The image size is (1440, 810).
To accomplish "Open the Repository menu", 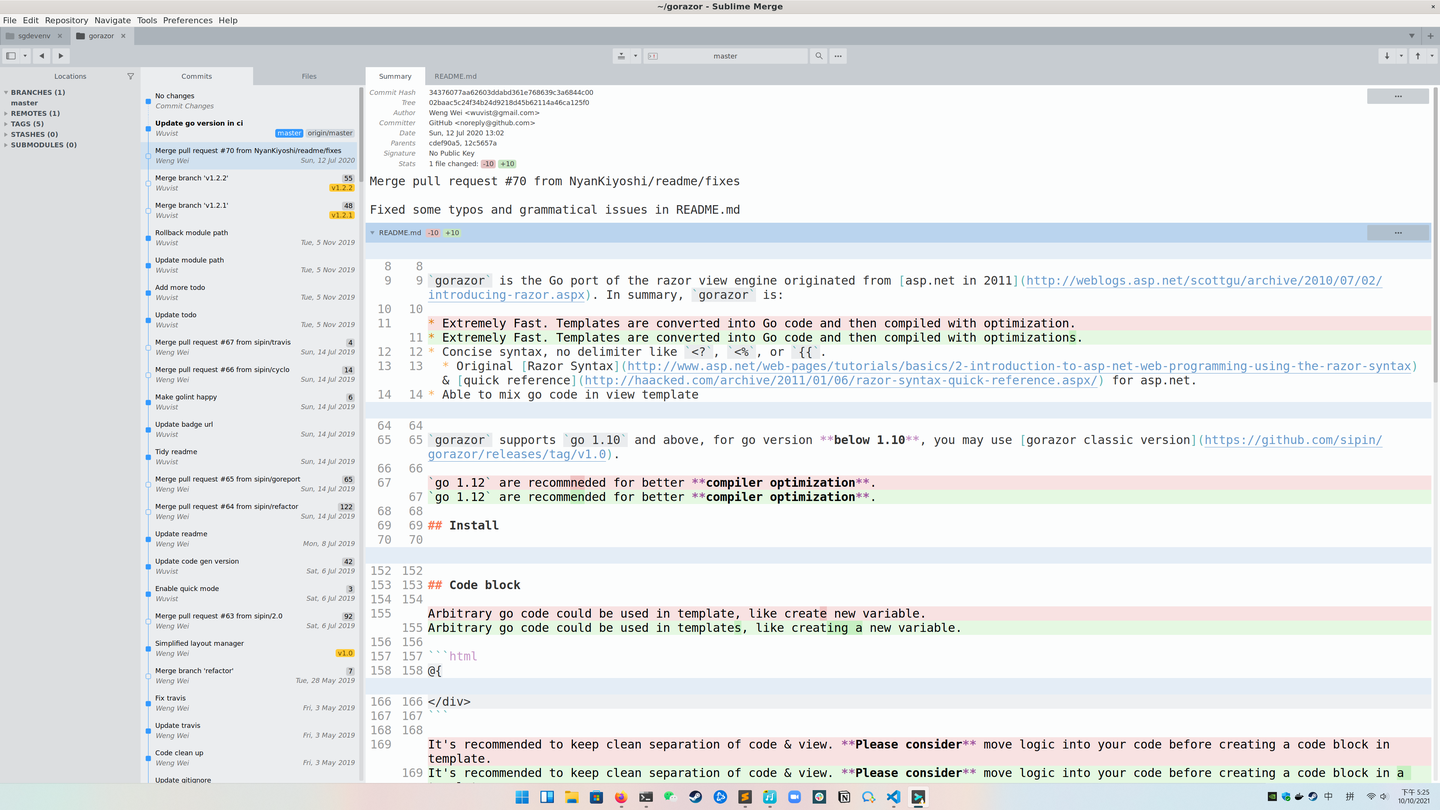I will [x=66, y=19].
